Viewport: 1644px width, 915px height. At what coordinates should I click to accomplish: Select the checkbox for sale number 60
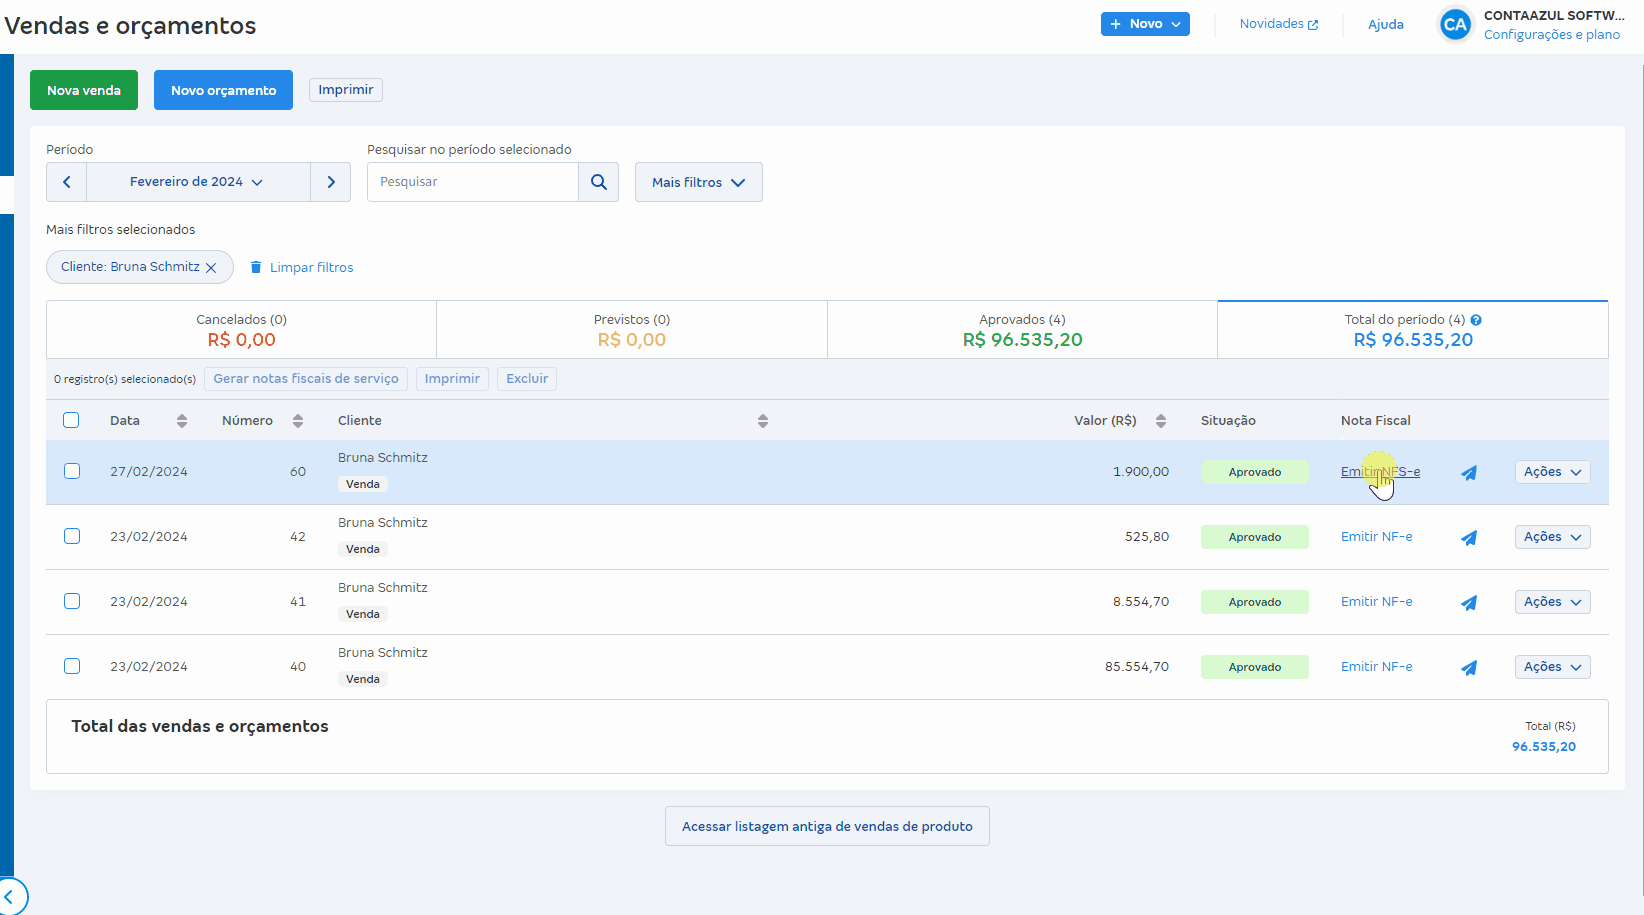click(72, 471)
